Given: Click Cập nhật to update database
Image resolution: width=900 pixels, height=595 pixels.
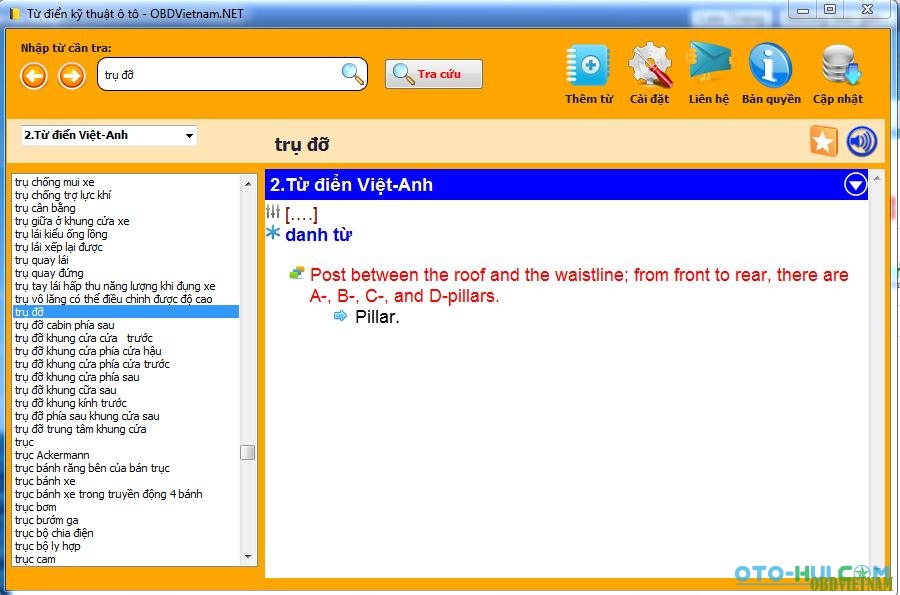Looking at the screenshot, I should [x=838, y=73].
